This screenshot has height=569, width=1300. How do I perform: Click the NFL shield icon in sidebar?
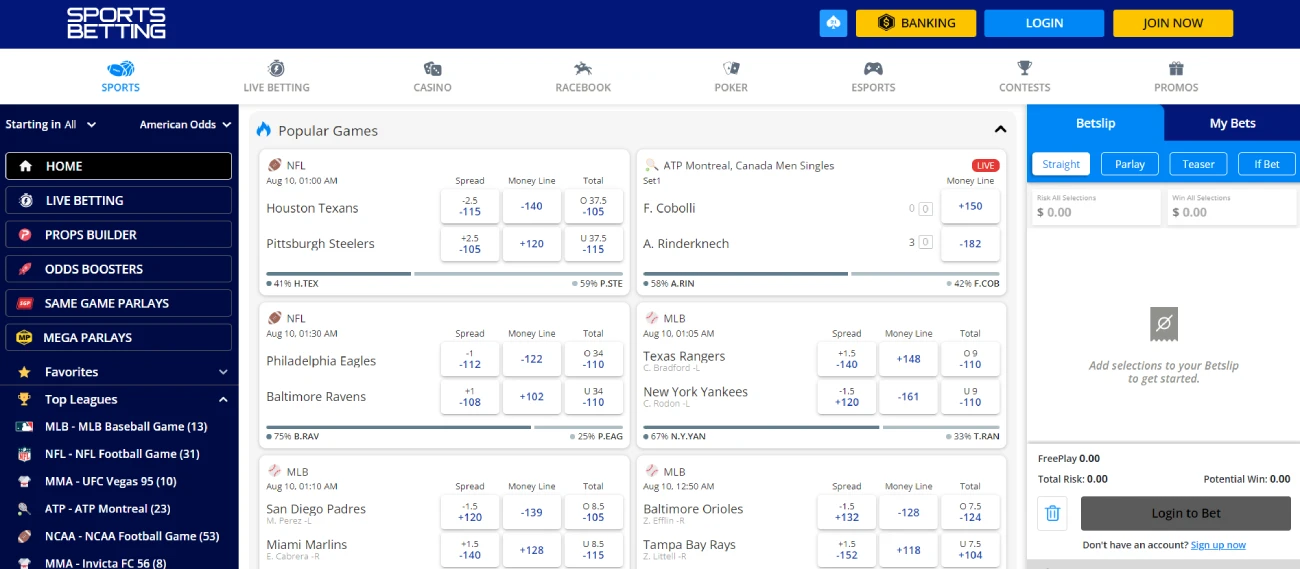tap(25, 454)
